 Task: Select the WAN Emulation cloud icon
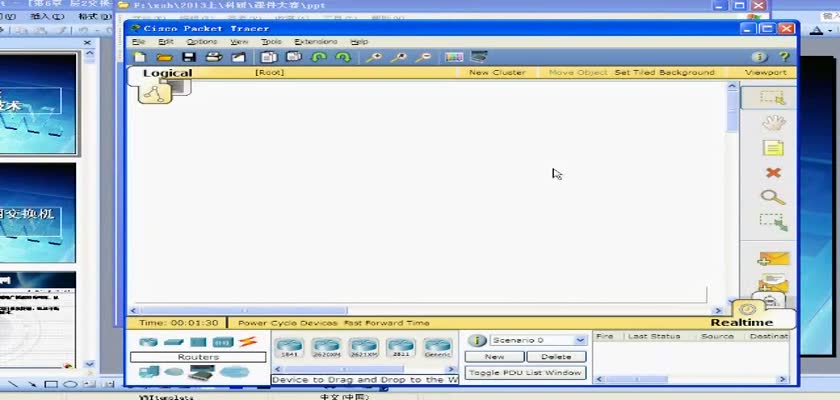(x=174, y=372)
